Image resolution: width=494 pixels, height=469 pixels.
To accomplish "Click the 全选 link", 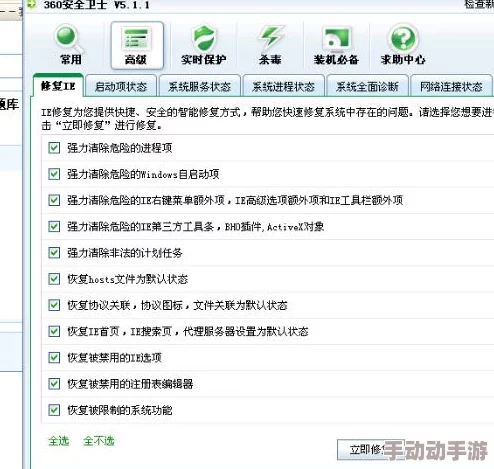I will (59, 441).
